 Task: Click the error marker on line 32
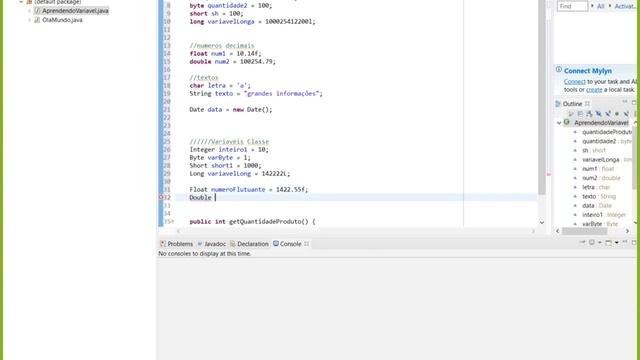coord(161,197)
